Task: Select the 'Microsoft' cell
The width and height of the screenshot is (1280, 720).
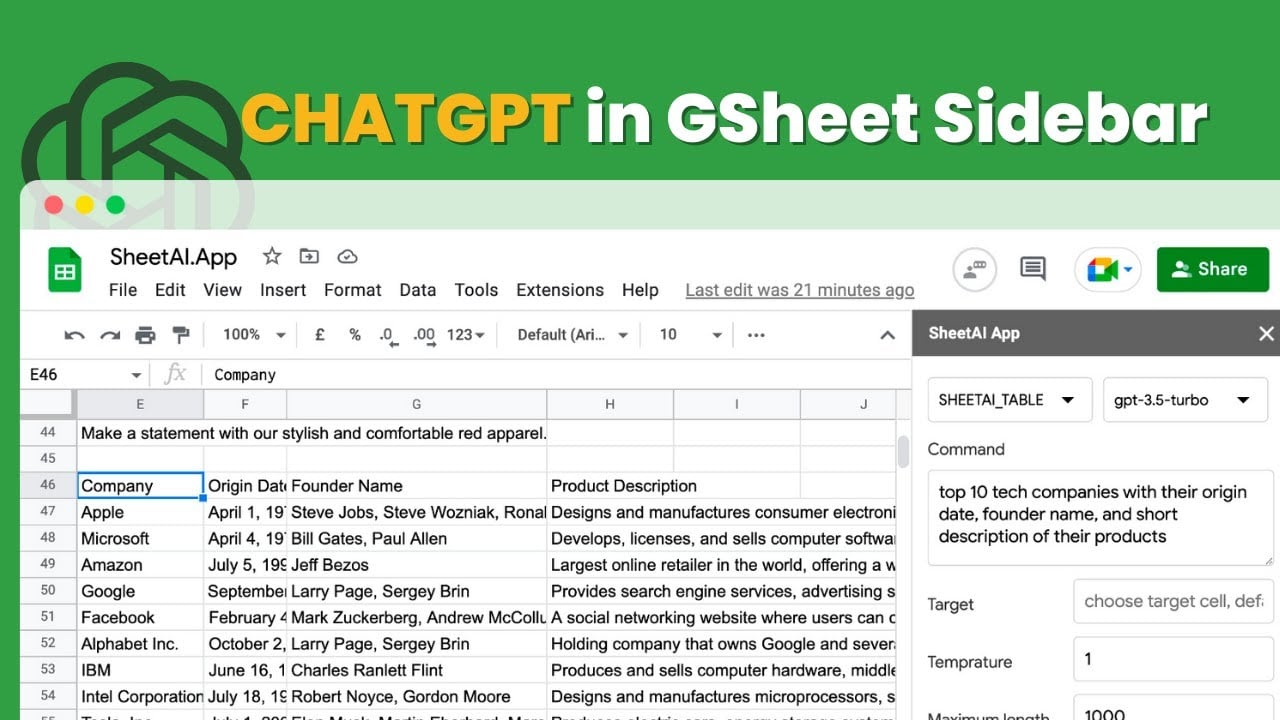Action: [140, 539]
